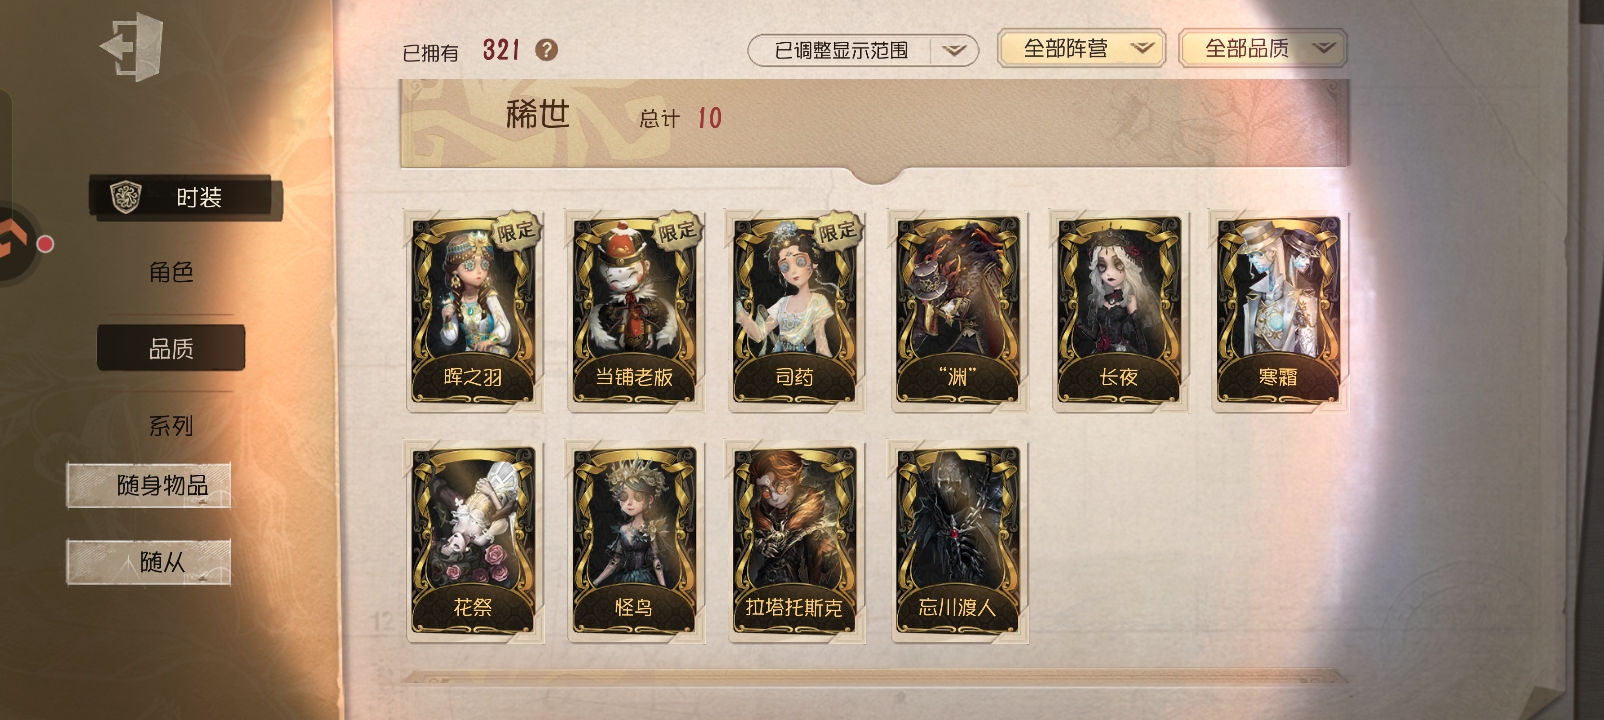
Task: Open the 司药 costume card
Action: (x=795, y=311)
